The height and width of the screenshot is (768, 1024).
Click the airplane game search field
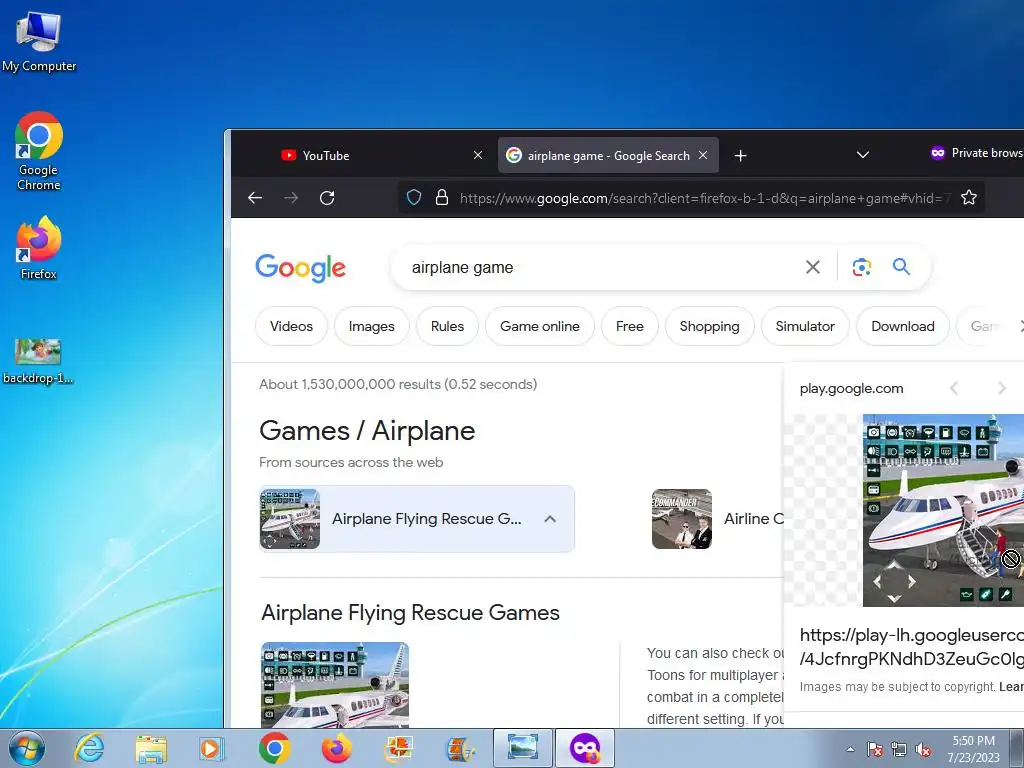[x=600, y=267]
